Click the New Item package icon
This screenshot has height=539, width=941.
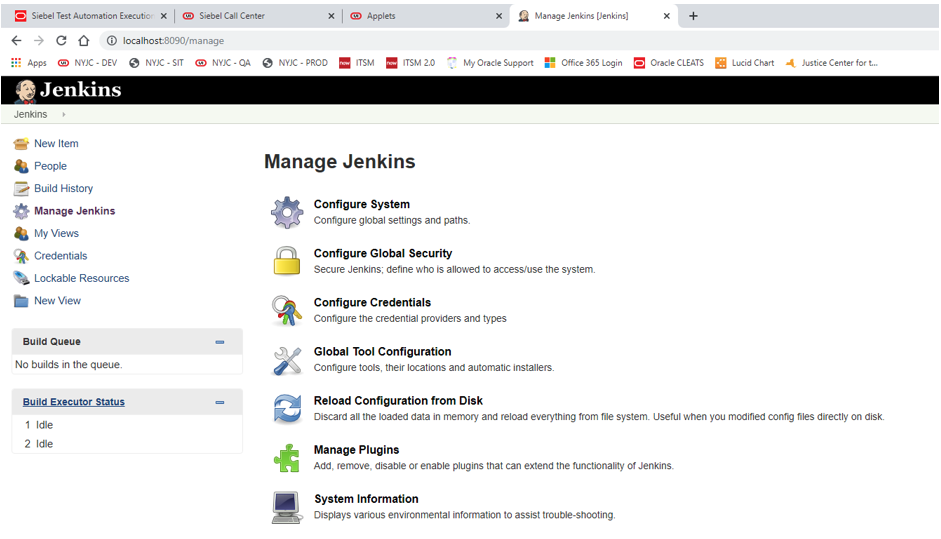pos(21,143)
